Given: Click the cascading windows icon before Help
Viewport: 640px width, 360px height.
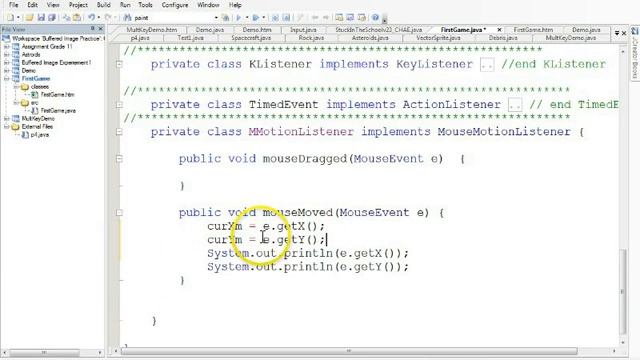Looking at the screenshot, I should click(x=362, y=18).
